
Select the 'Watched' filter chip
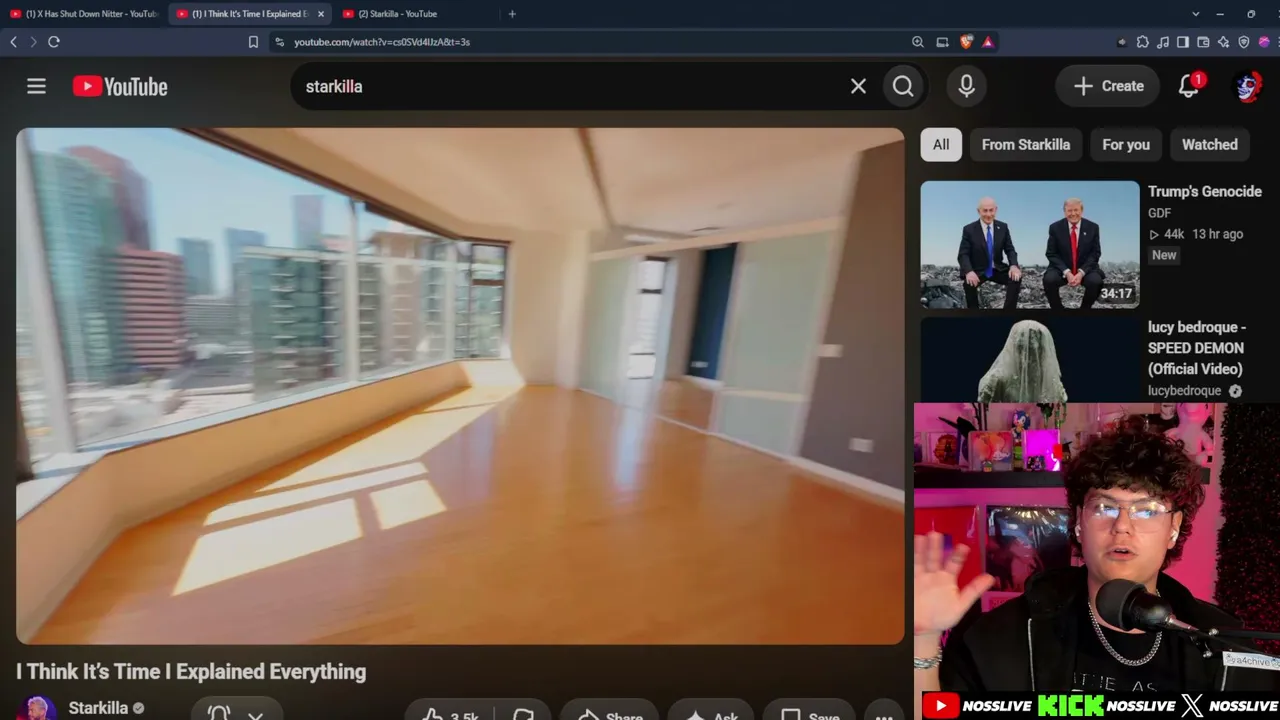1210,145
